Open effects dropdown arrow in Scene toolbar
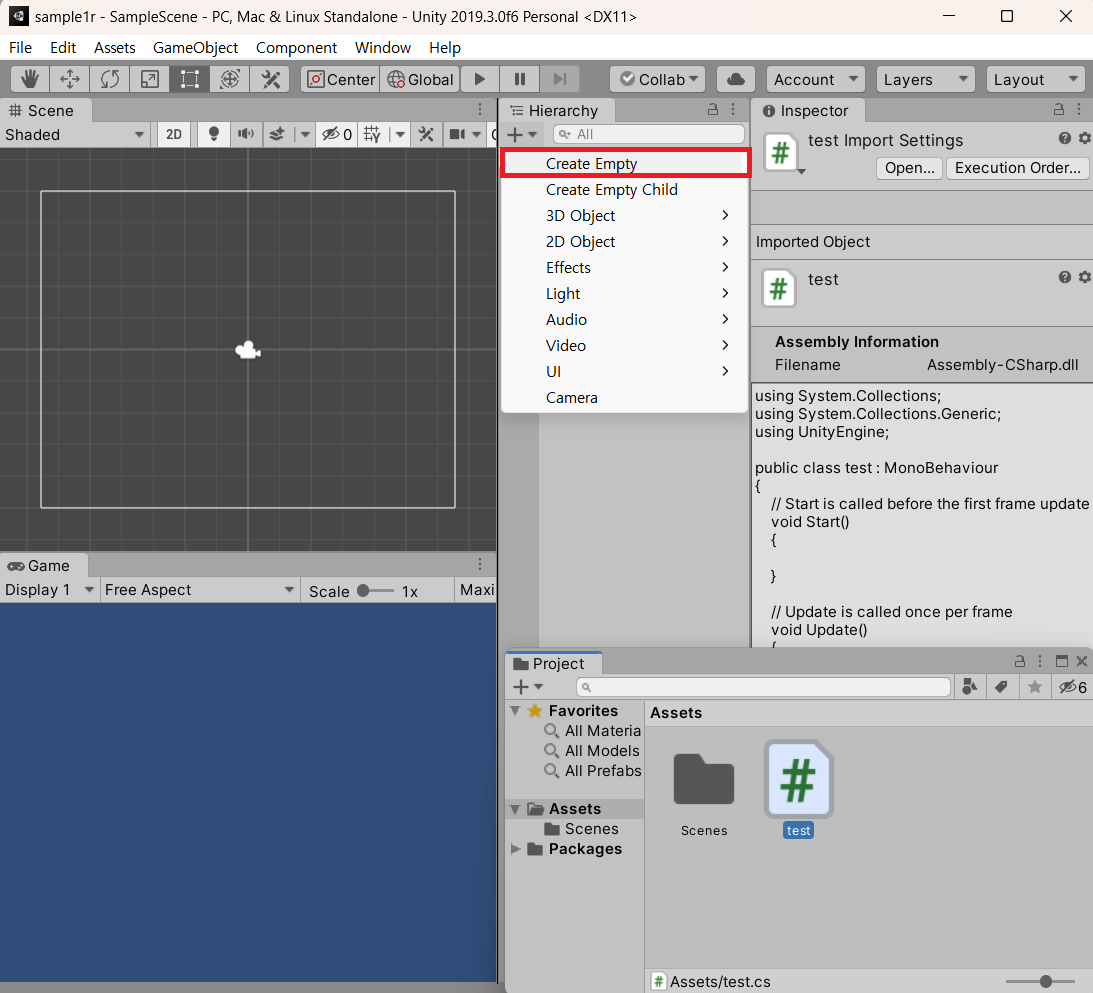Screen dimensions: 1093x993 (305, 134)
